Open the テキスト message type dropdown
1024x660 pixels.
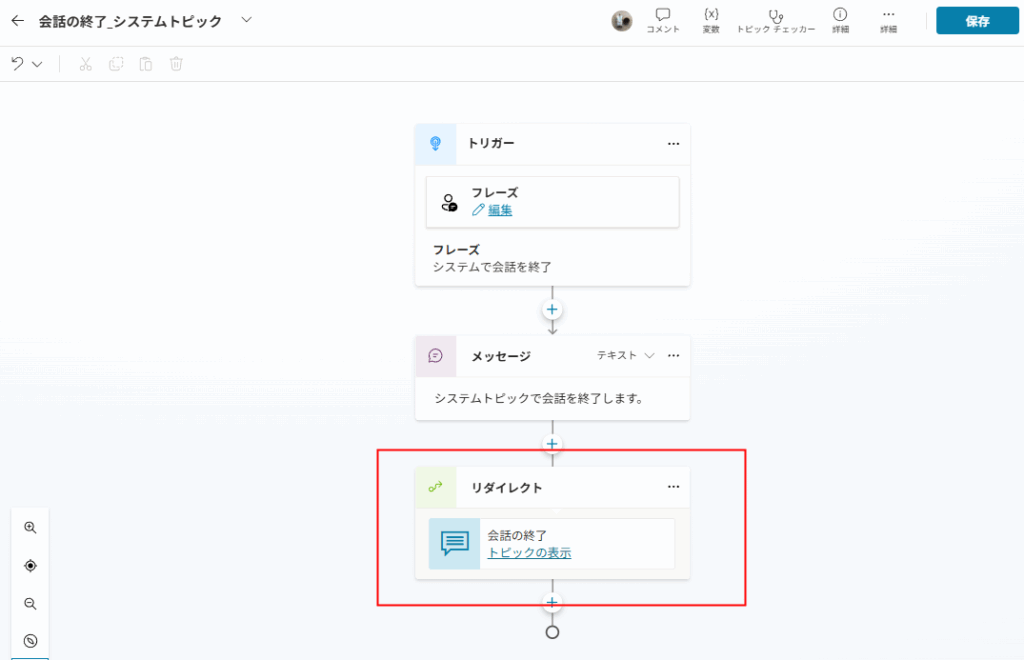[626, 355]
